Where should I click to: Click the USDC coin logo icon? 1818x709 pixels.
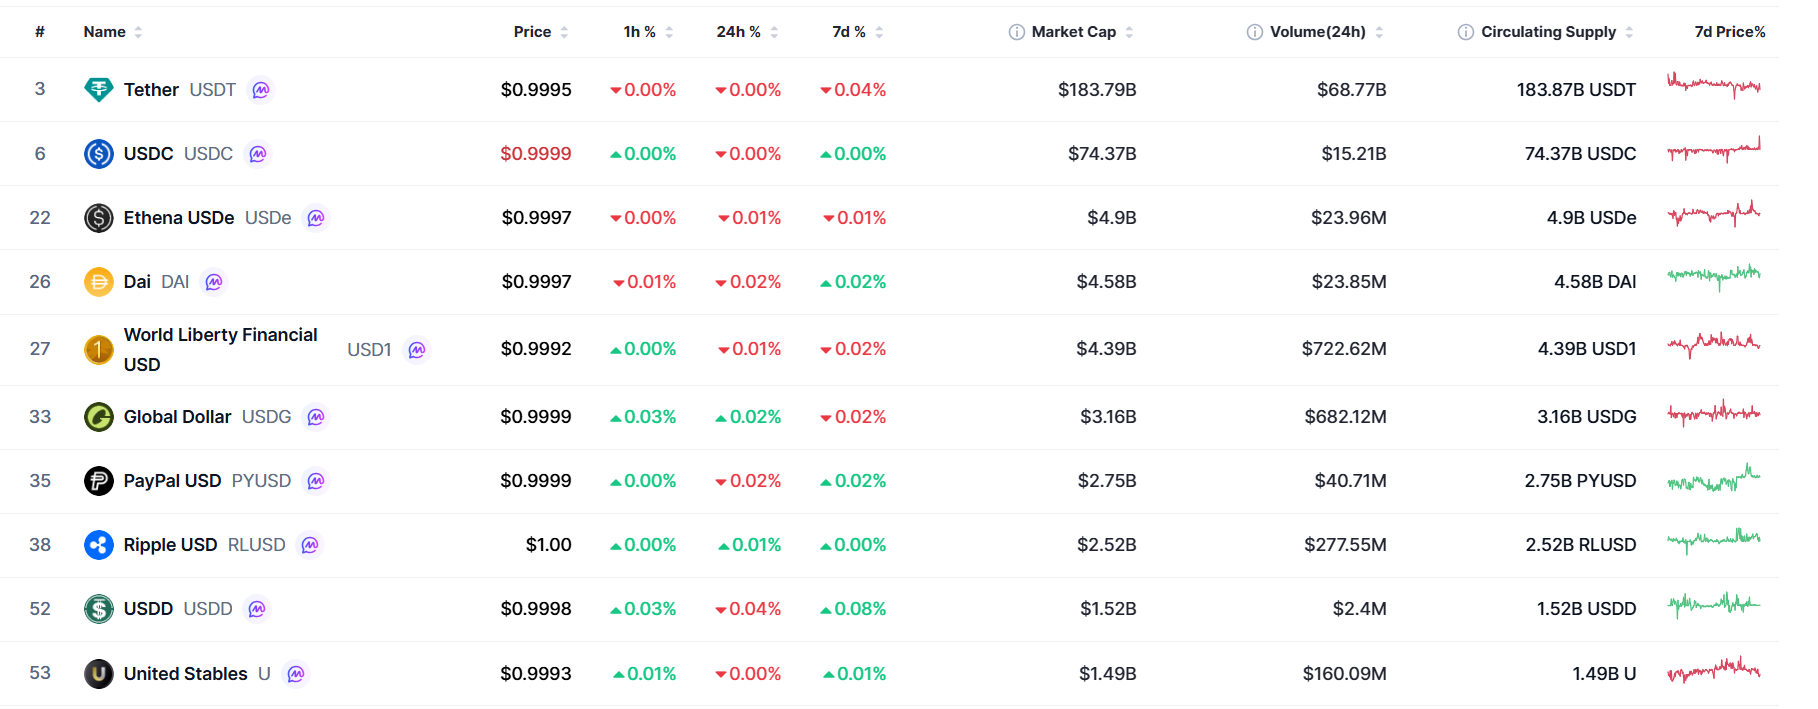[x=98, y=154]
